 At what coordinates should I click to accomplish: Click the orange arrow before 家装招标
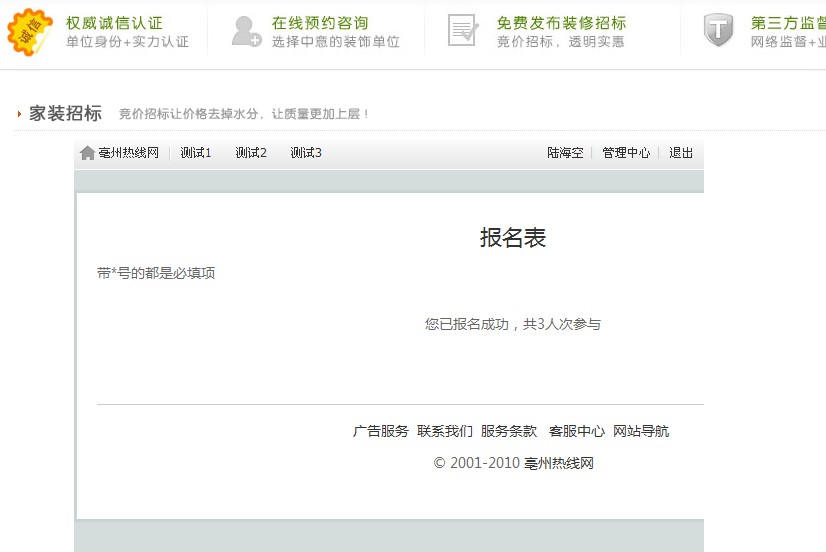tap(19, 114)
